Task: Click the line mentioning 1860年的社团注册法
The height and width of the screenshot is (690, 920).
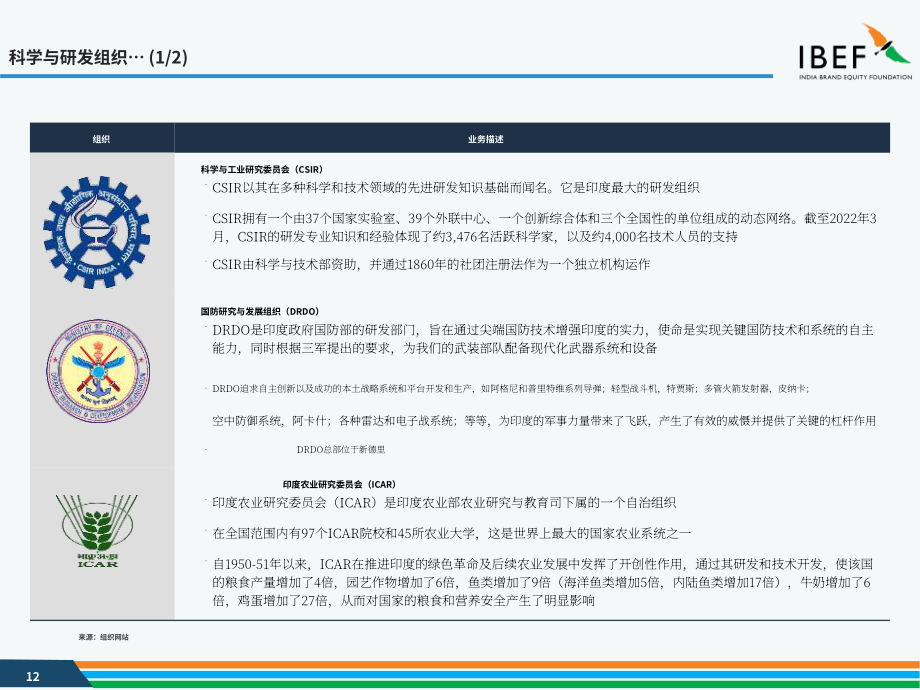Action: point(431,265)
